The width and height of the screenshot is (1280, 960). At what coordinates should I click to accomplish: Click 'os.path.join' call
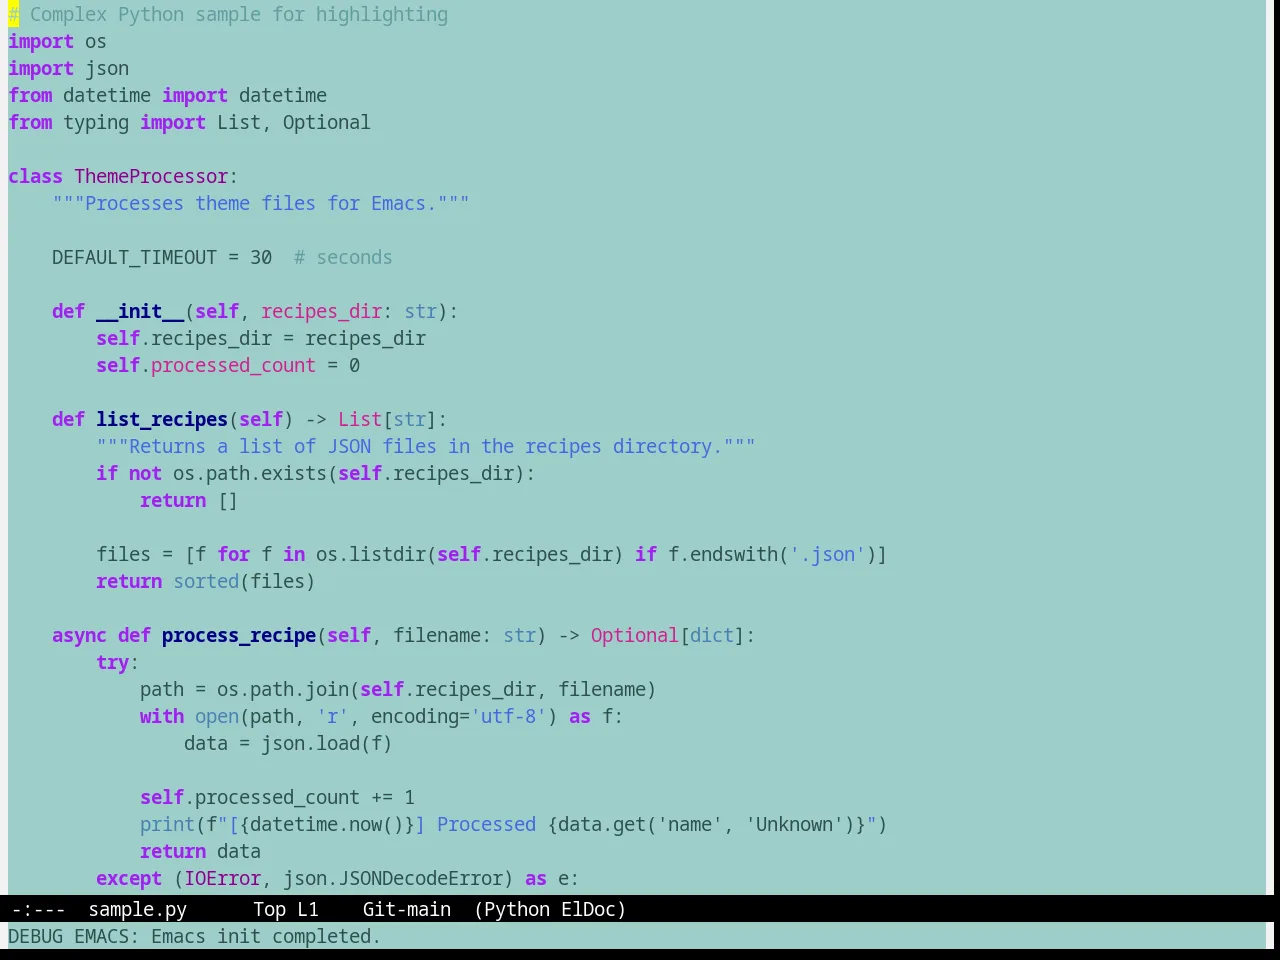coord(283,690)
